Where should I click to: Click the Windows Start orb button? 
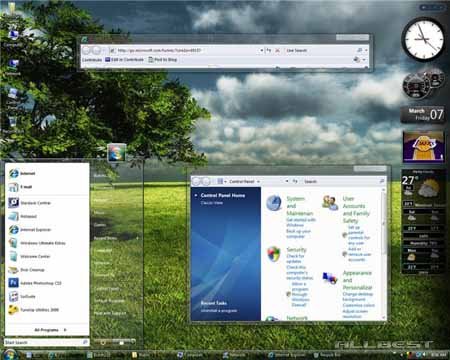coord(10,354)
